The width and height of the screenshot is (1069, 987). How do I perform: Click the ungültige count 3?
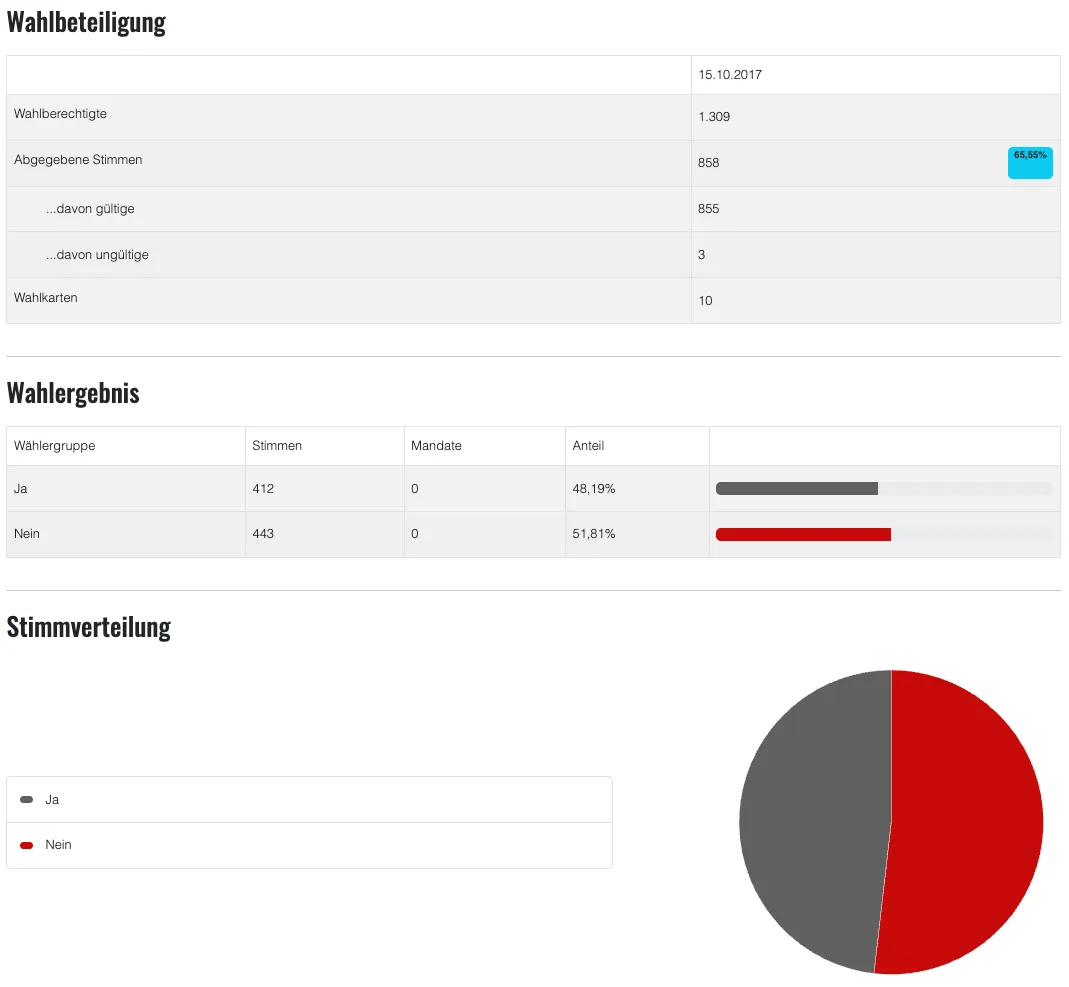(x=702, y=255)
